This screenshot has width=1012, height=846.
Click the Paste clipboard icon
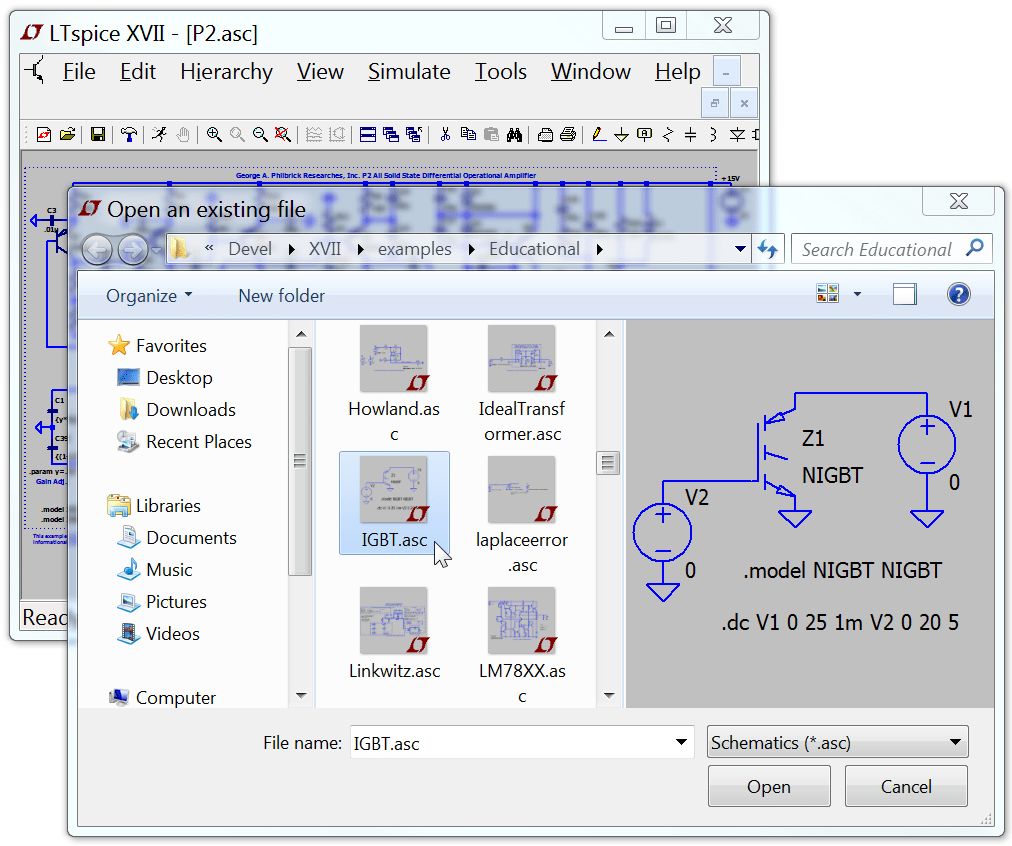point(491,134)
